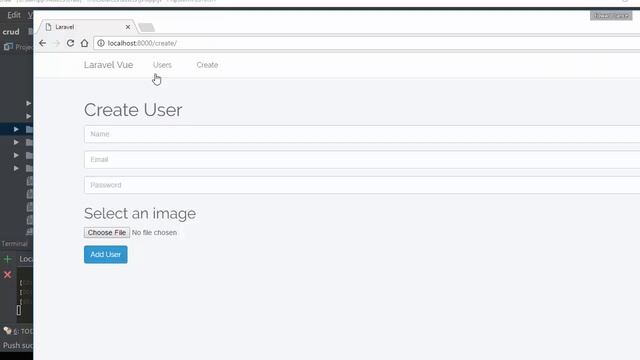The width and height of the screenshot is (640, 360).
Task: Click the green plus icon in Terminal panel
Action: point(7,259)
